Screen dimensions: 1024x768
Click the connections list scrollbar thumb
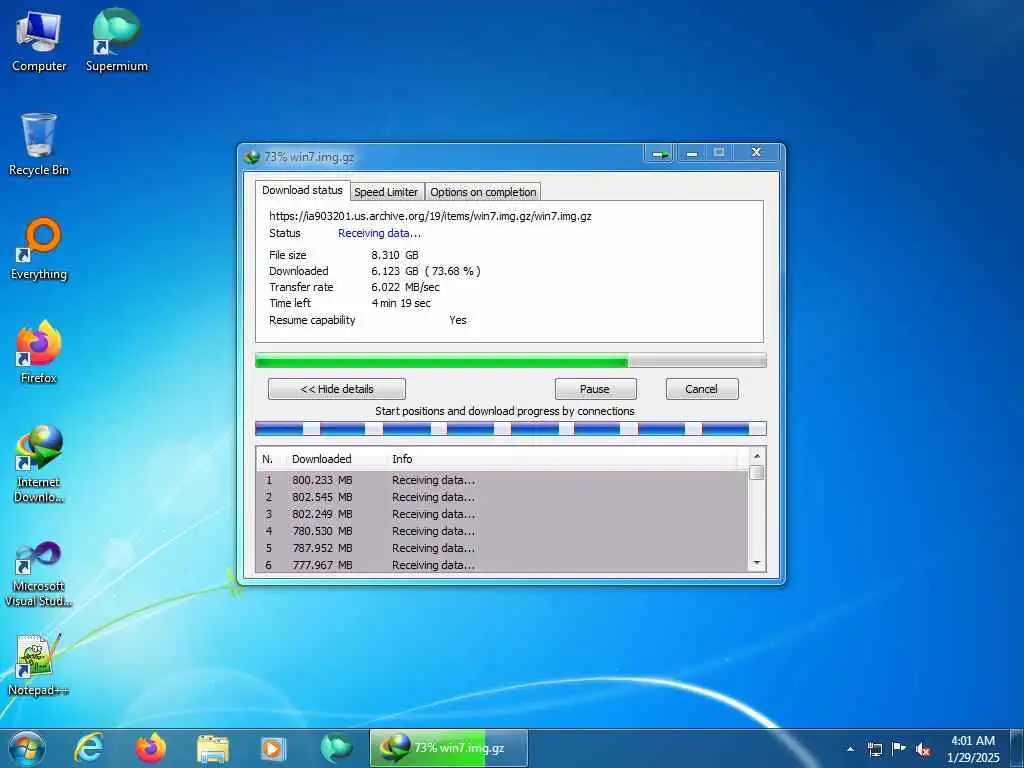tap(757, 472)
